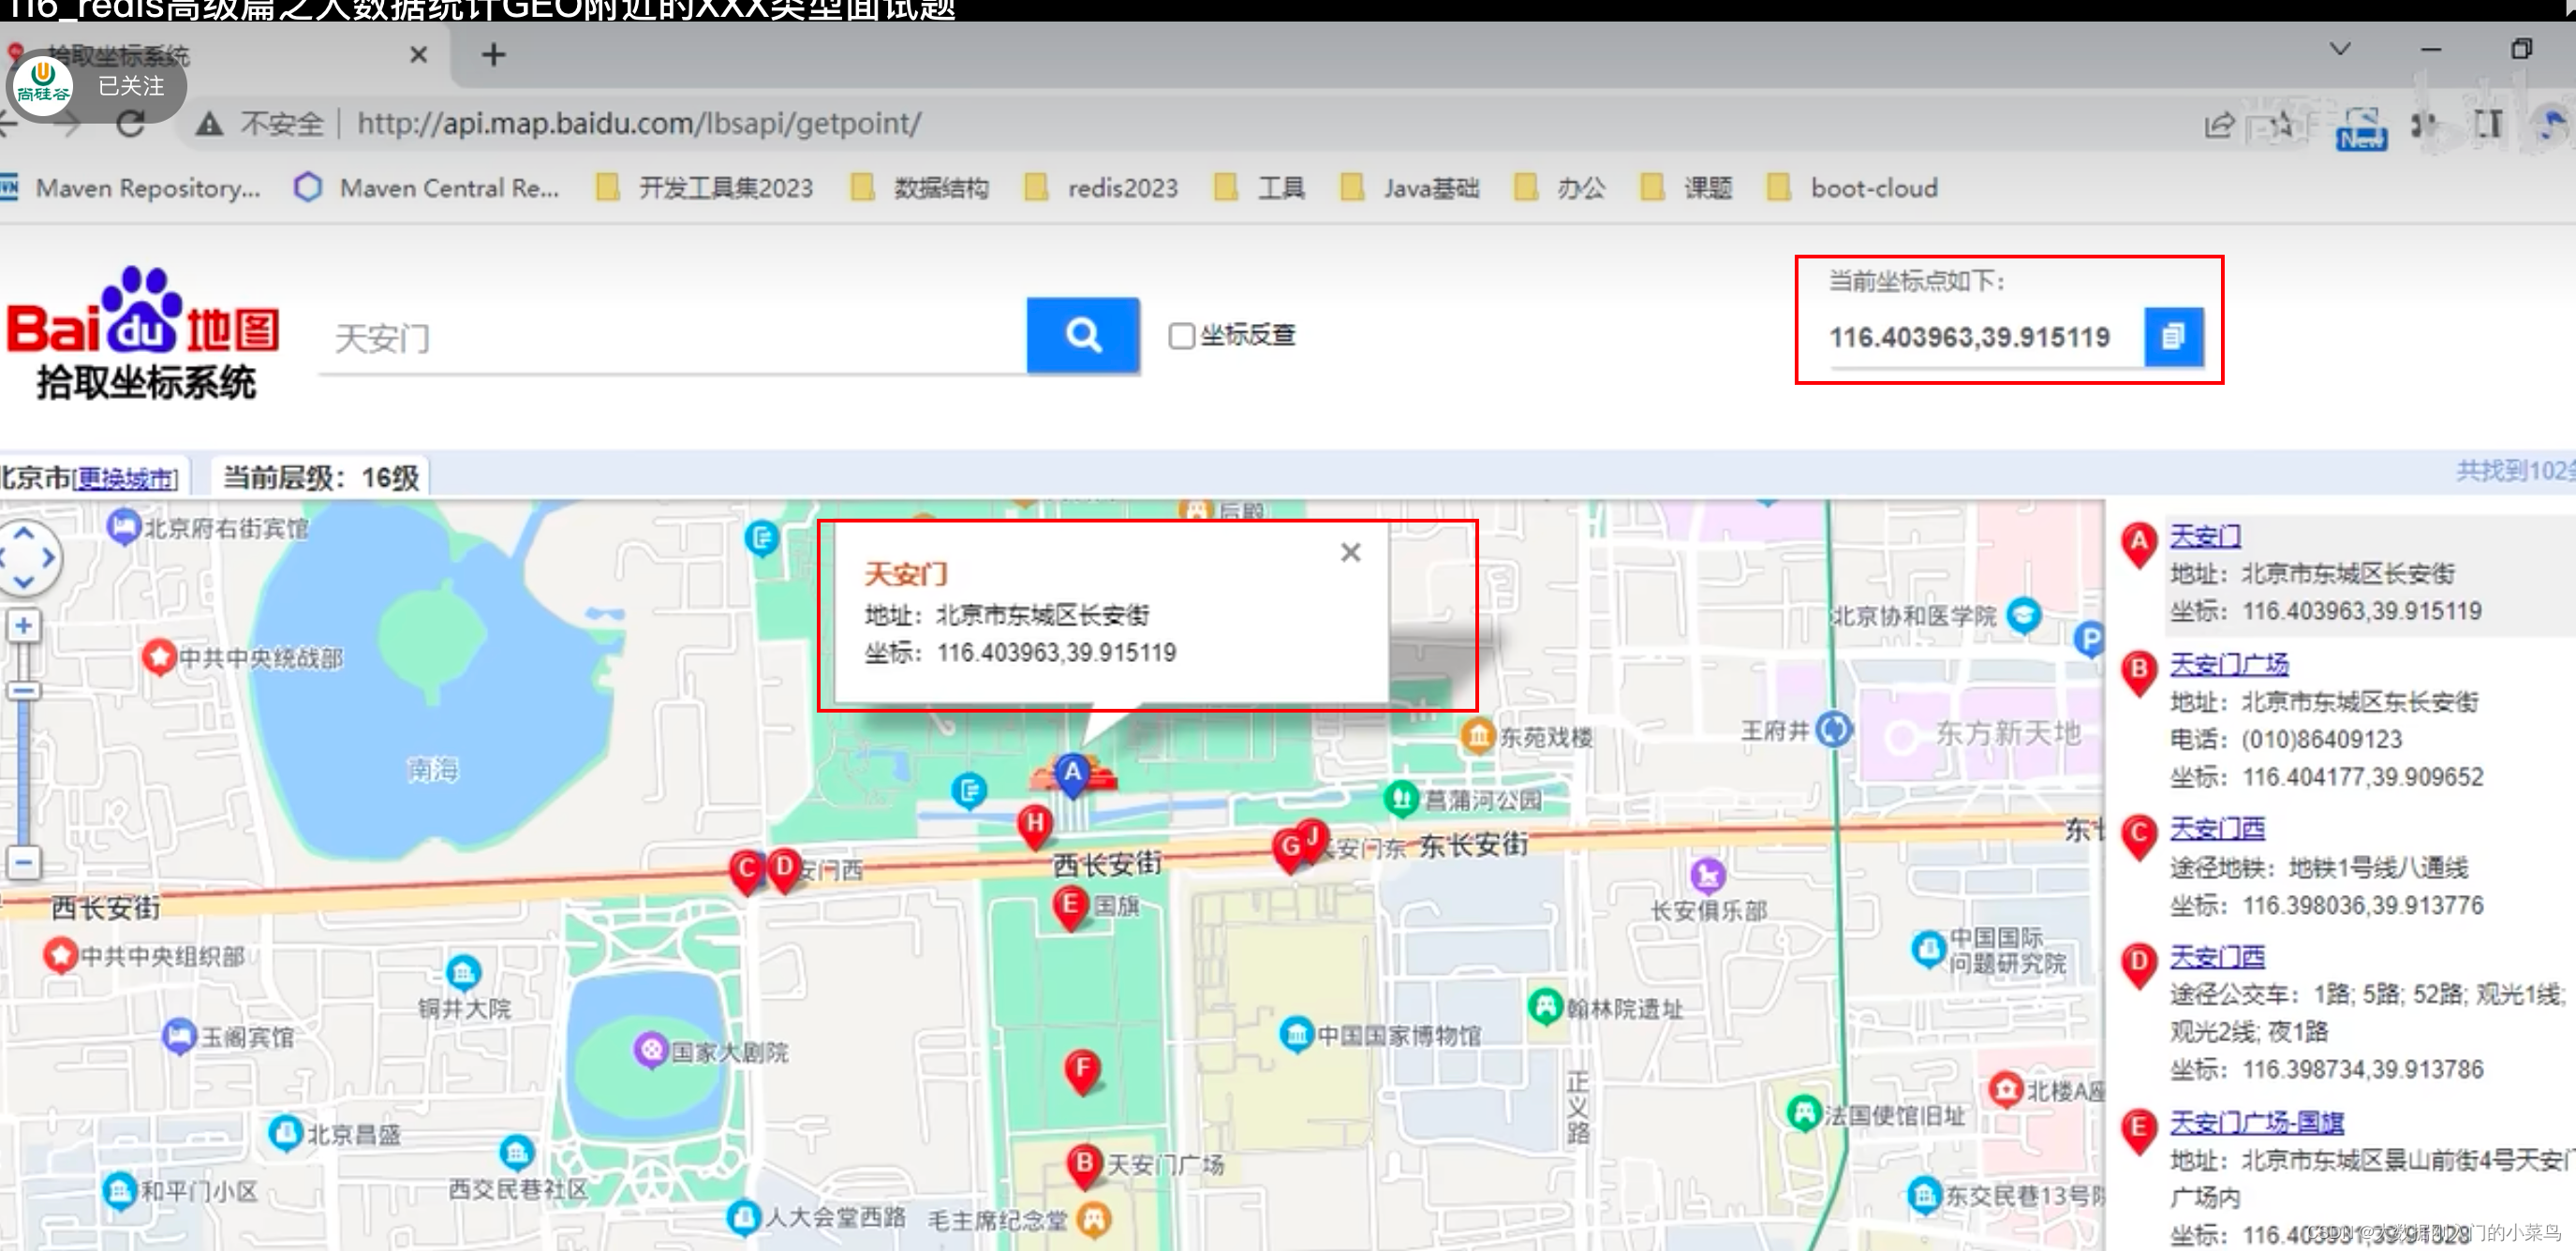The image size is (2576, 1251).
Task: Select map marker A on 天安门
Action: coord(1072,775)
